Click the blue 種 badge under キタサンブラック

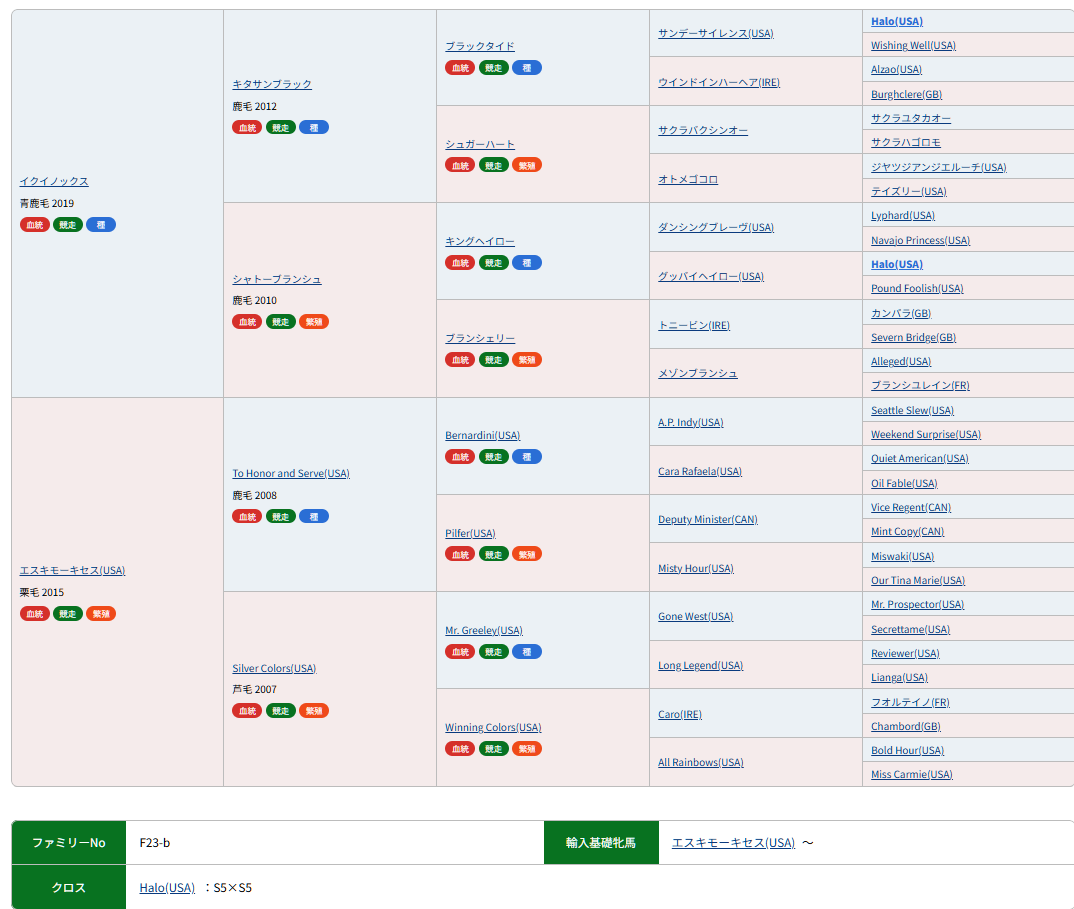pyautogui.click(x=313, y=127)
